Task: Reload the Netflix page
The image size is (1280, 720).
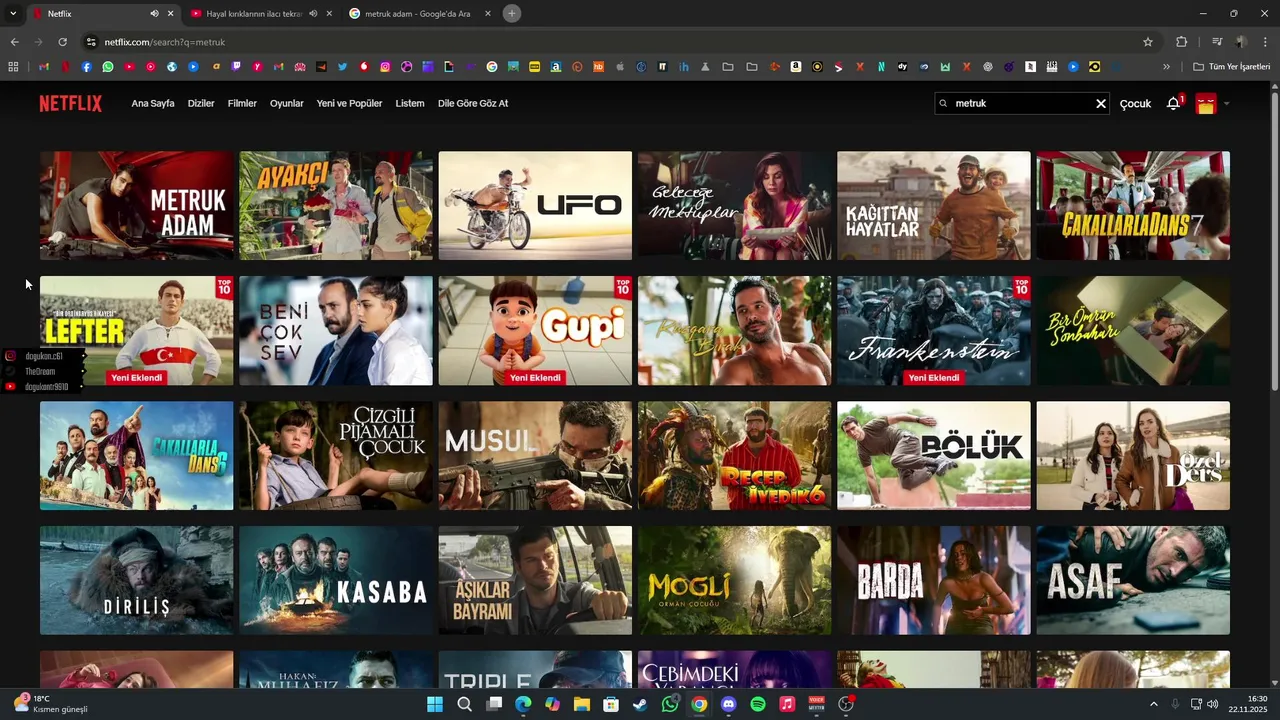Action: 62,42
